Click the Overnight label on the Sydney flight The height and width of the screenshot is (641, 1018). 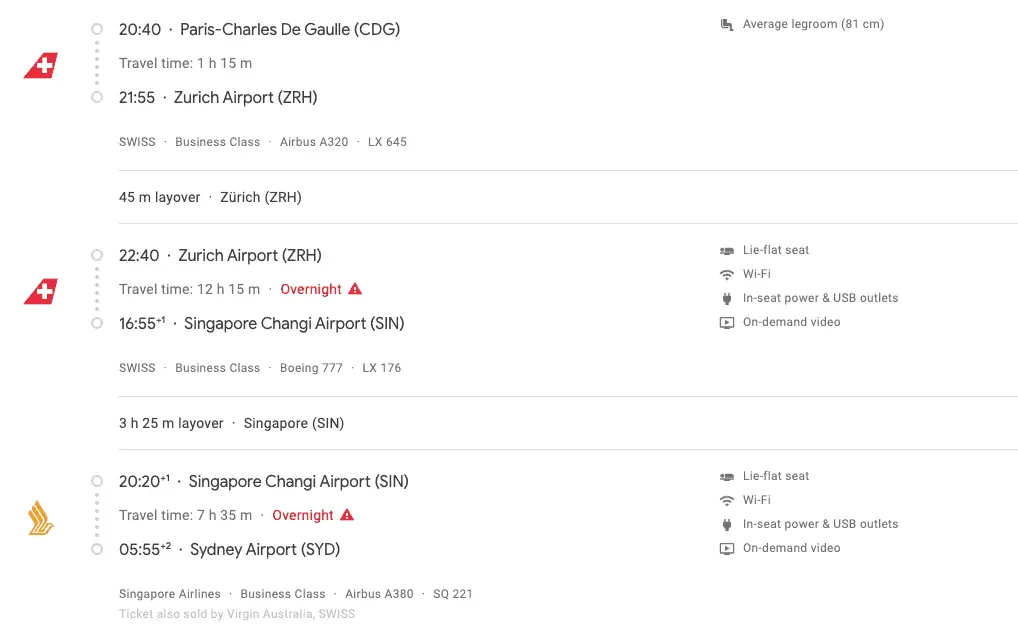tap(303, 515)
